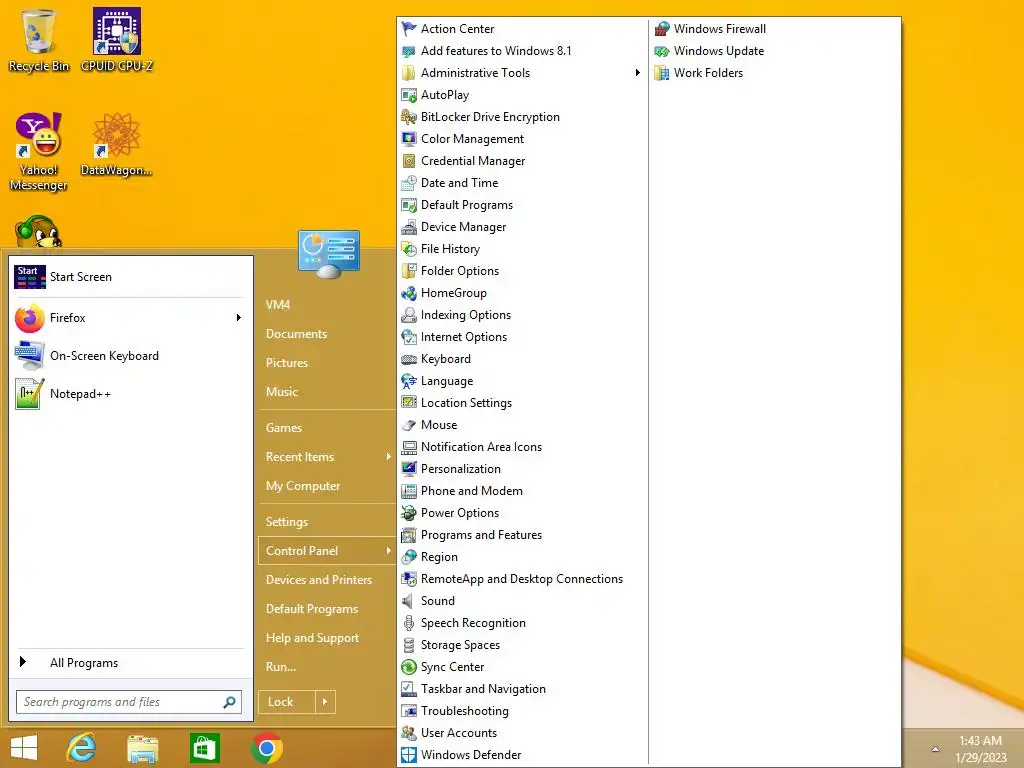1024x768 pixels.
Task: Open Storage Spaces from the list
Action: [460, 645]
